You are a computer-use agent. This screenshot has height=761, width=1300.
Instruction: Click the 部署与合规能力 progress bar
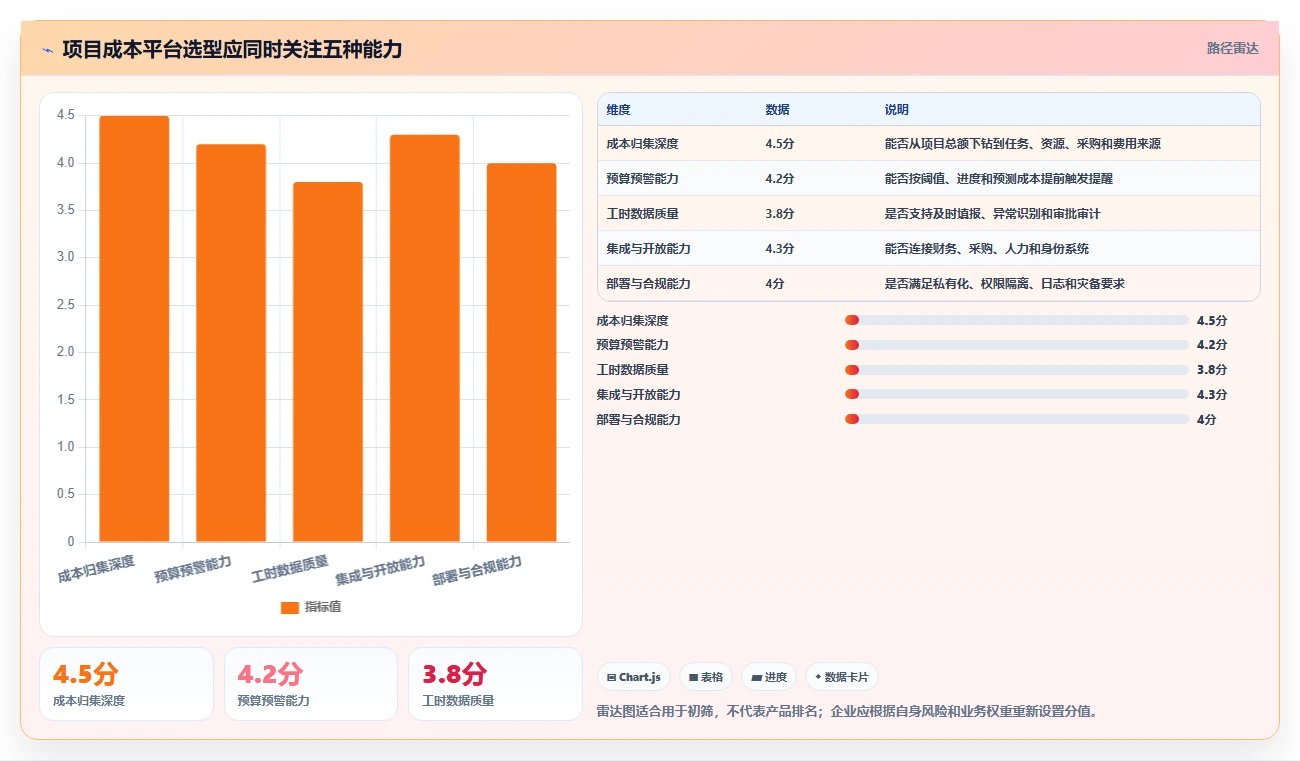[x=1017, y=420]
